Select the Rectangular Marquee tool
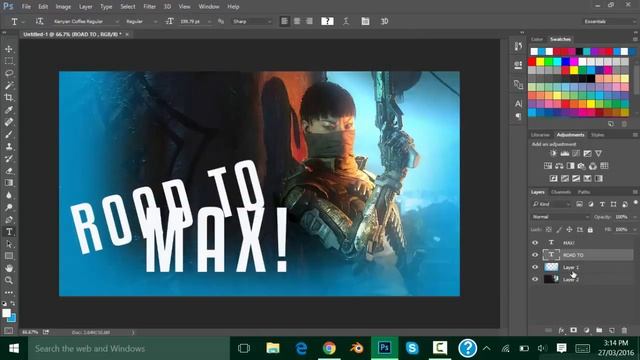Screen dimensions: 640x360 9,61
